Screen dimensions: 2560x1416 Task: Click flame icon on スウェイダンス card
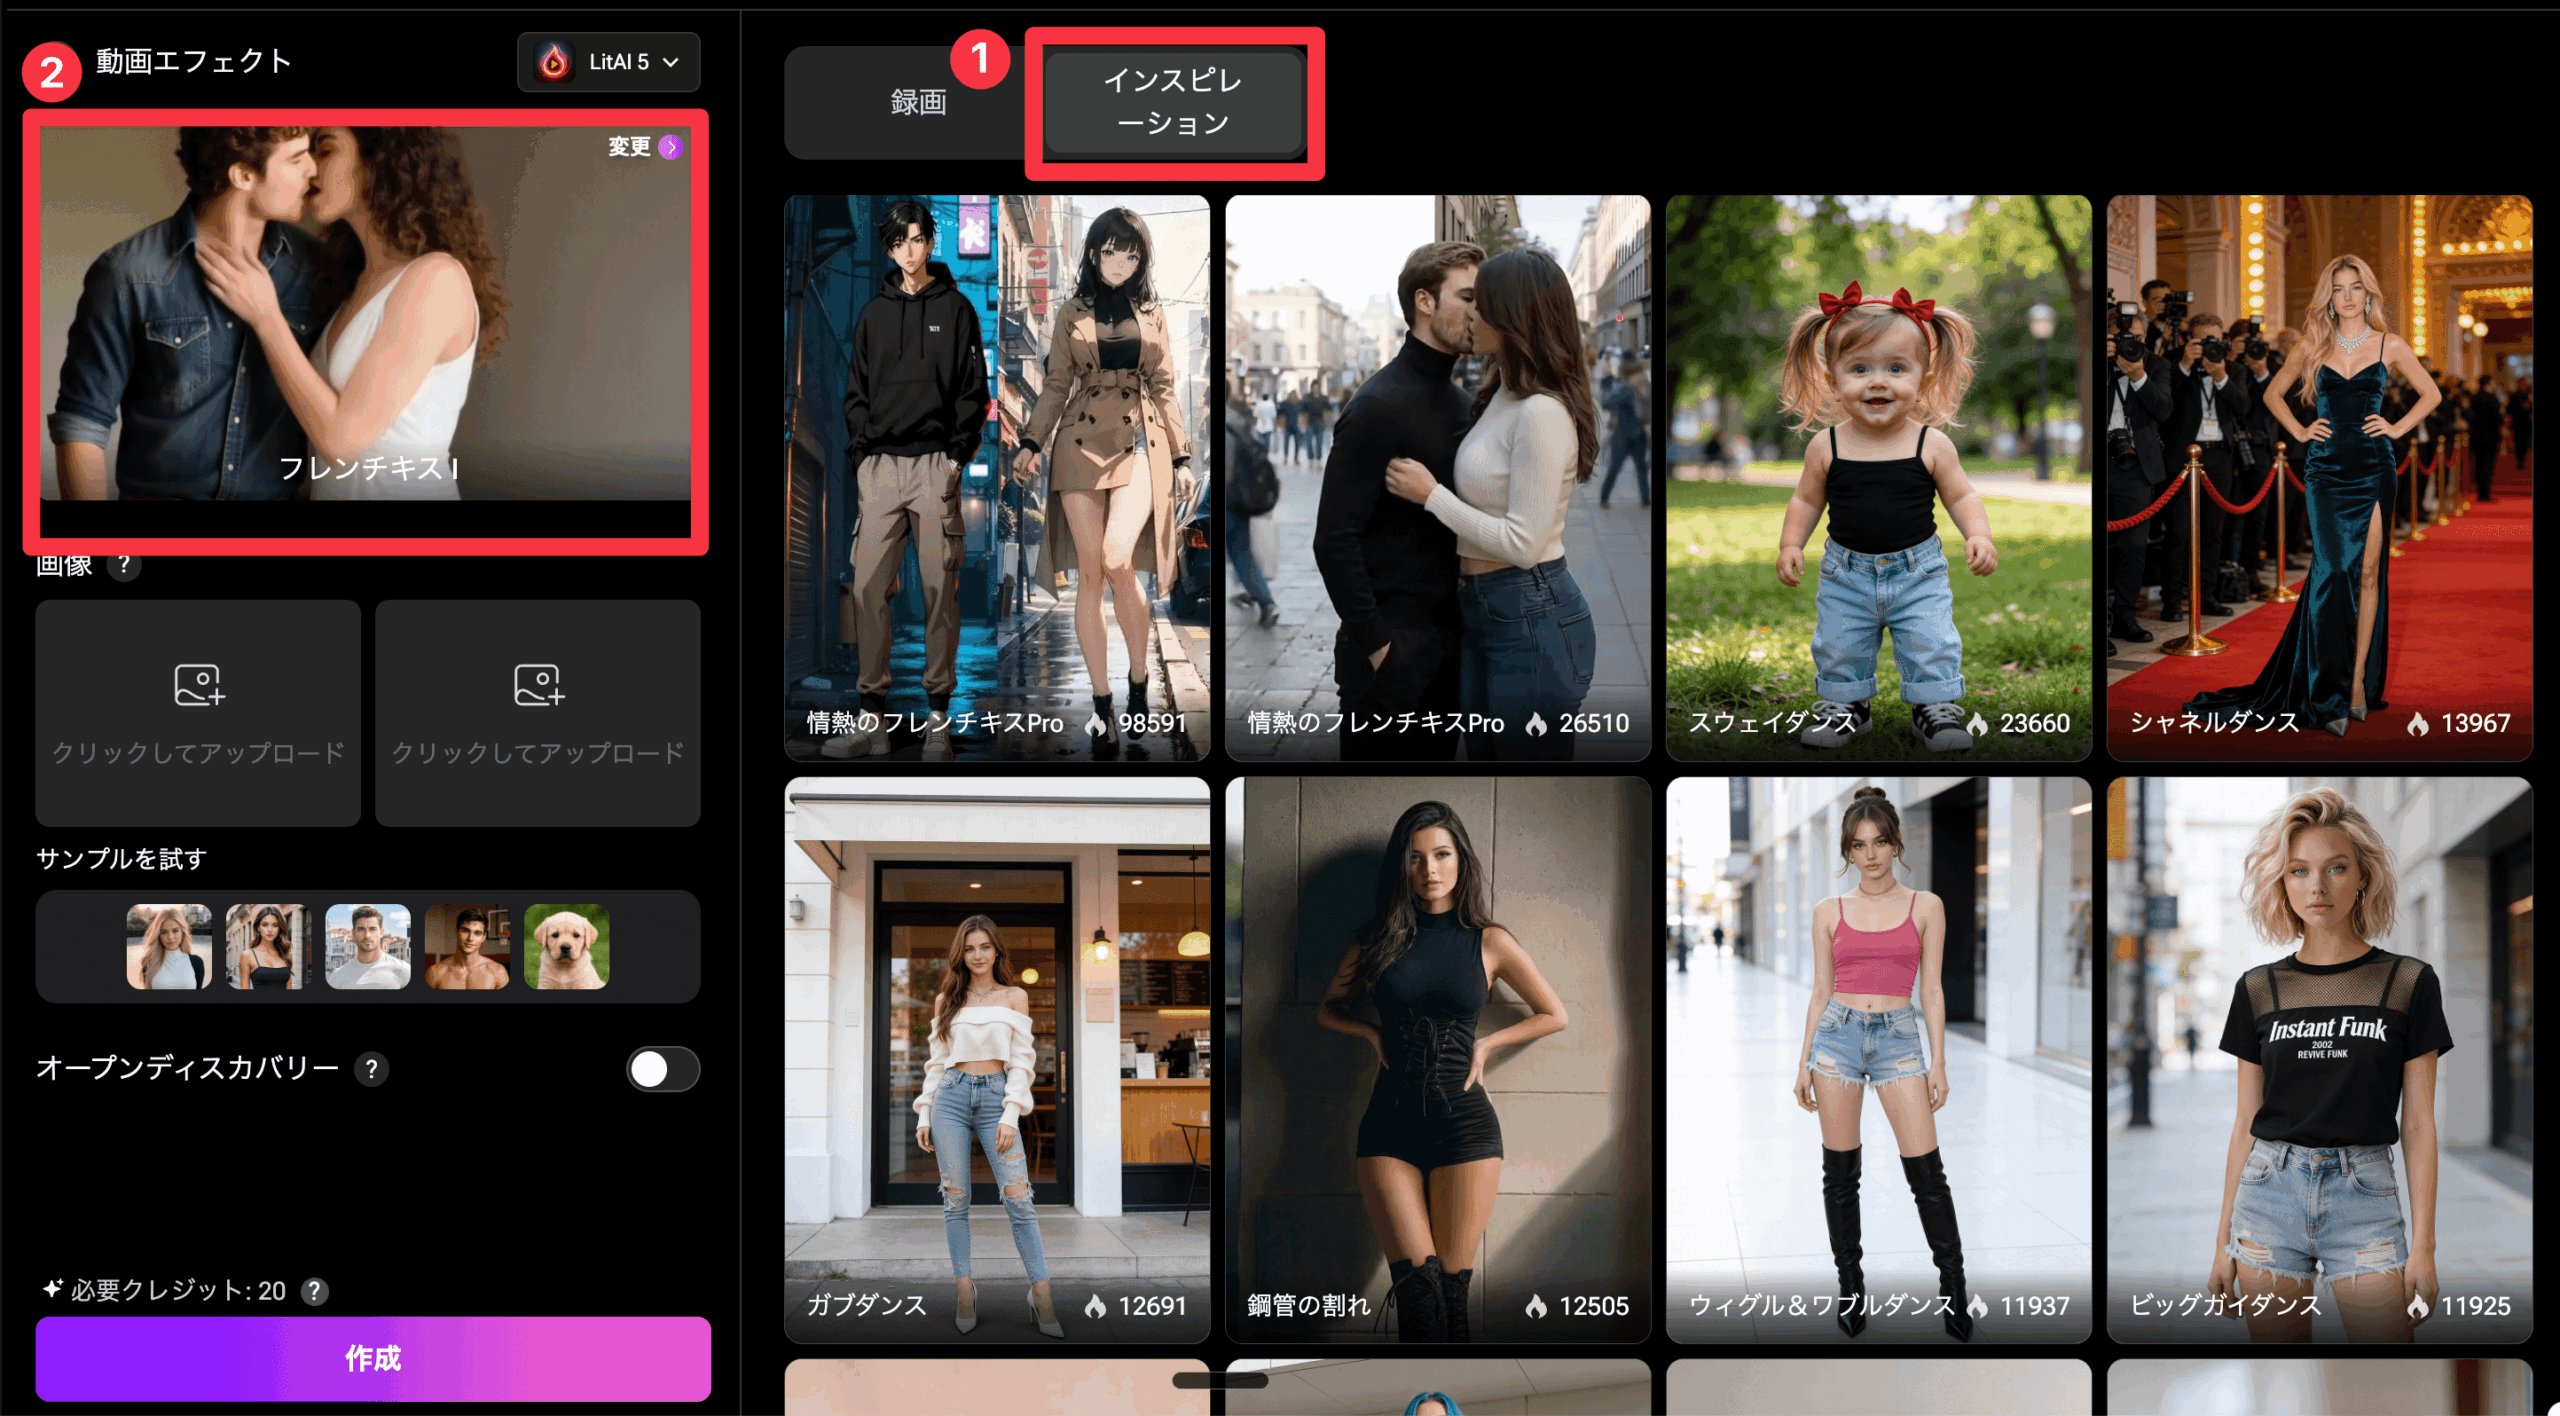pyautogui.click(x=1977, y=724)
